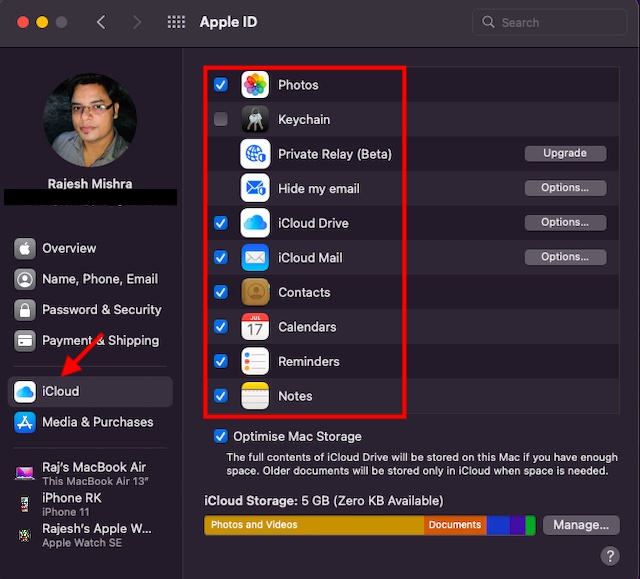This screenshot has height=579, width=640.
Task: Open Options for iCloud Drive
Action: tap(565, 222)
